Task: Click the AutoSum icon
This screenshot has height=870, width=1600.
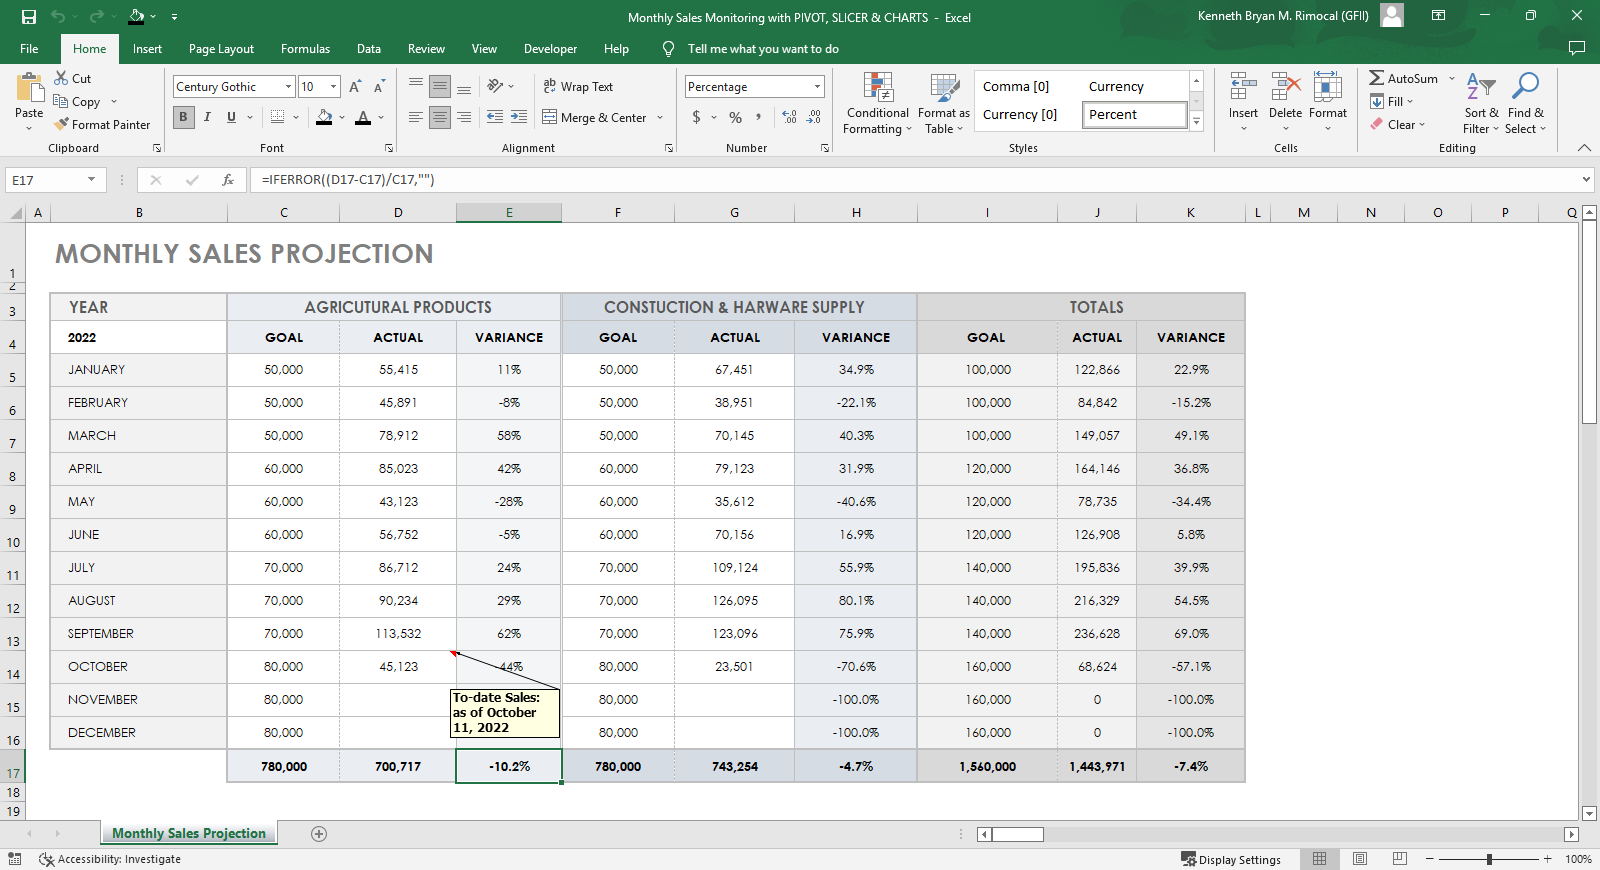Action: tap(1377, 78)
